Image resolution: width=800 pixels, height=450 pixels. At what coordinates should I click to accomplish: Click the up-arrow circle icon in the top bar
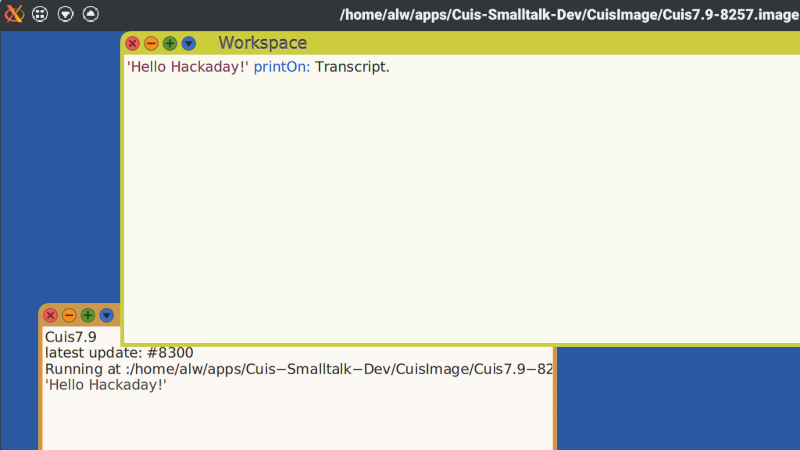pos(91,14)
